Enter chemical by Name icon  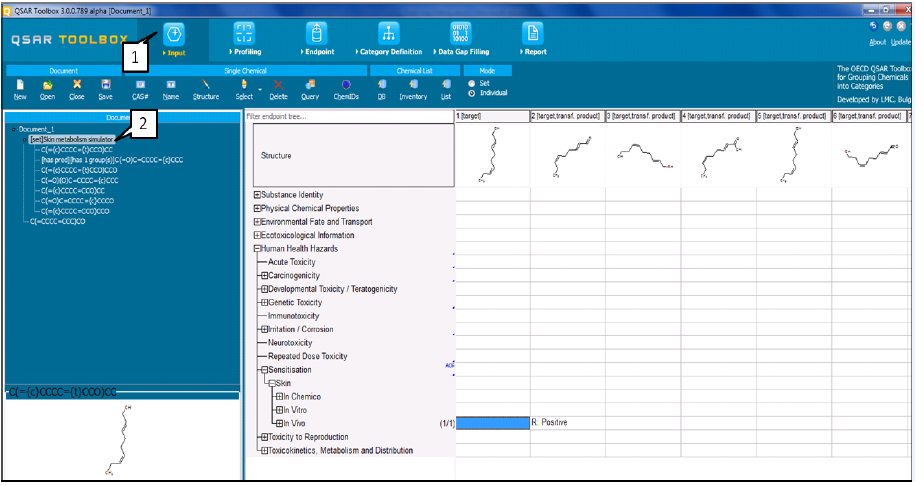point(171,85)
